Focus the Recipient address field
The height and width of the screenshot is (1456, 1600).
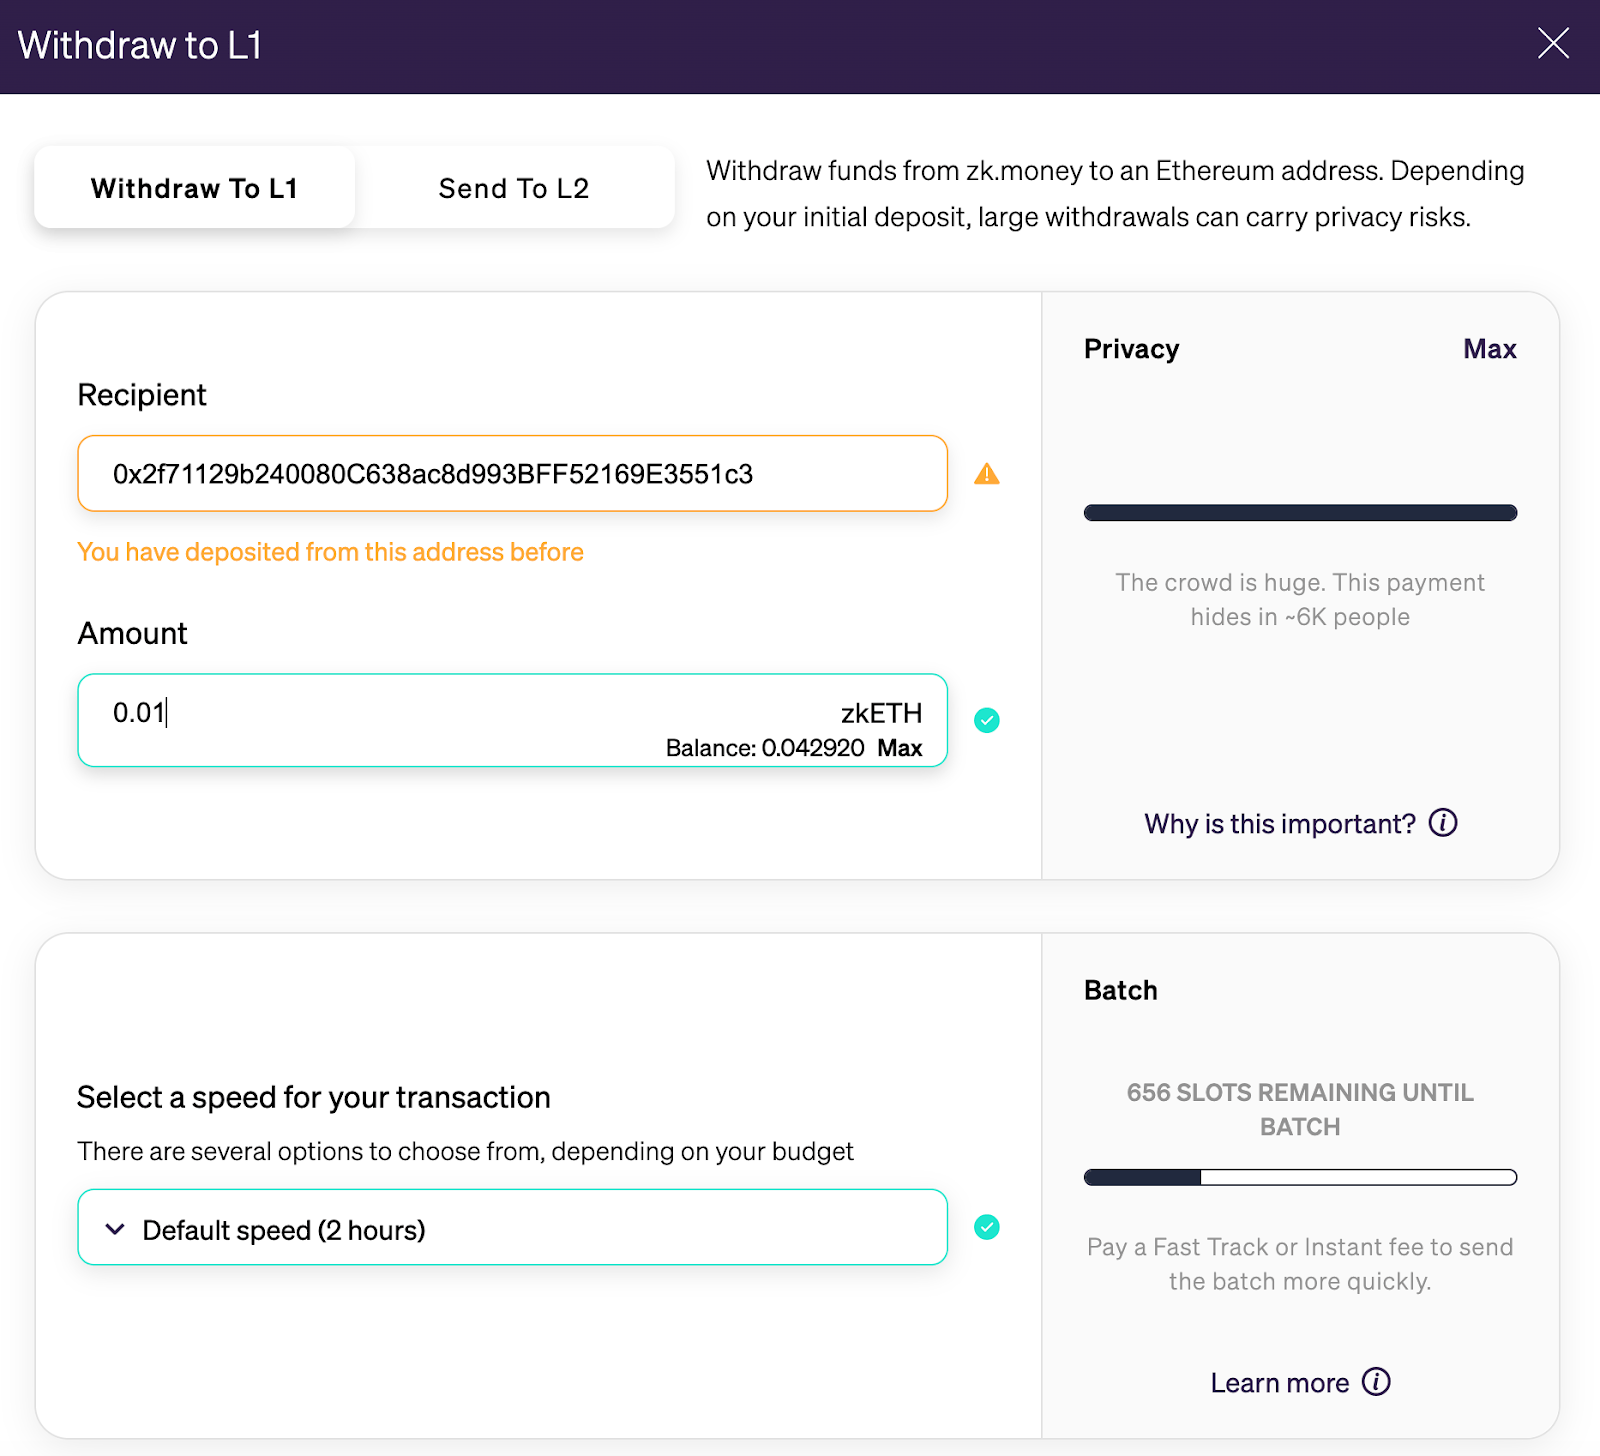pyautogui.click(x=512, y=473)
